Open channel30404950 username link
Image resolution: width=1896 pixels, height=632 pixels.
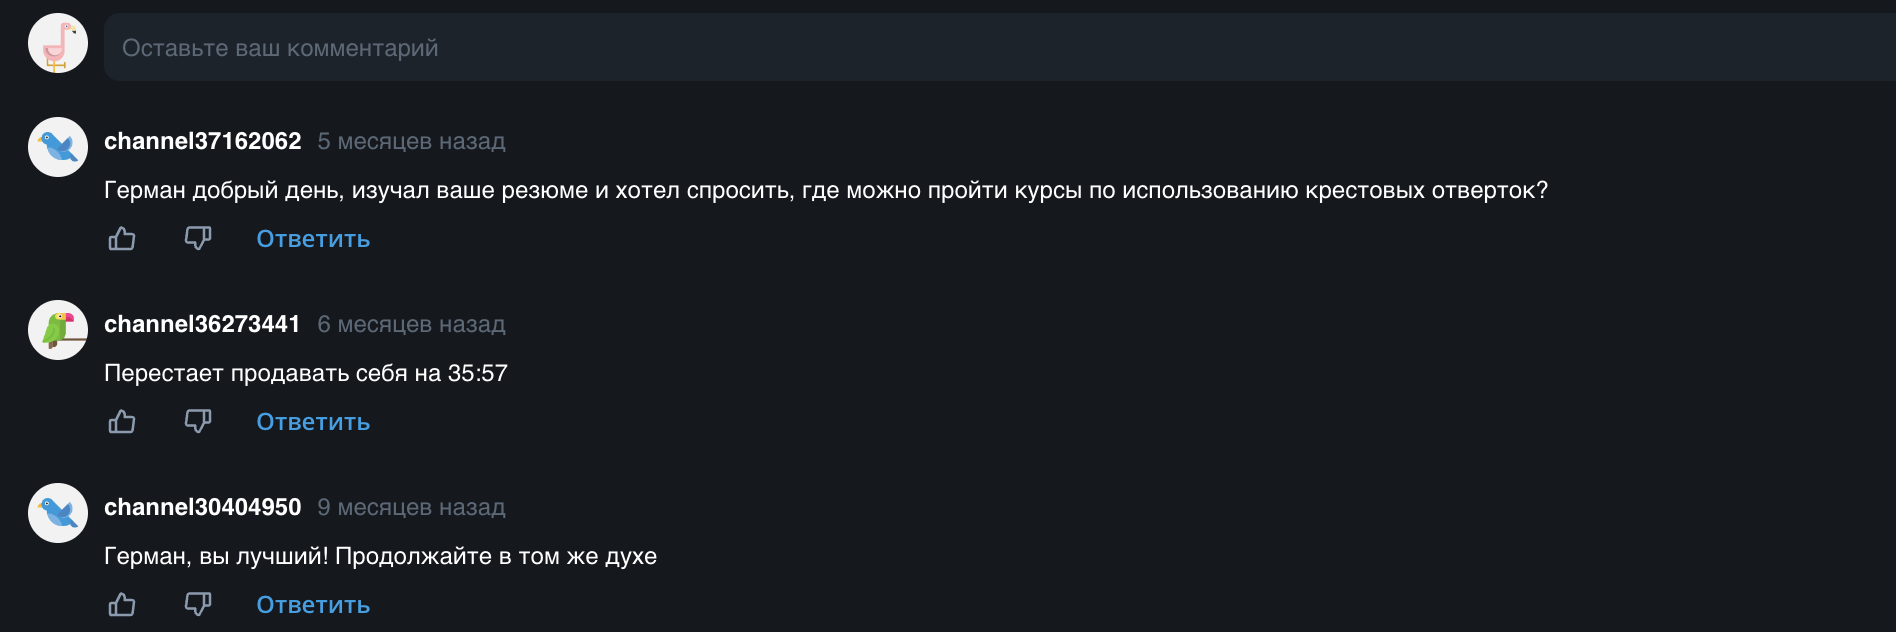tap(203, 508)
